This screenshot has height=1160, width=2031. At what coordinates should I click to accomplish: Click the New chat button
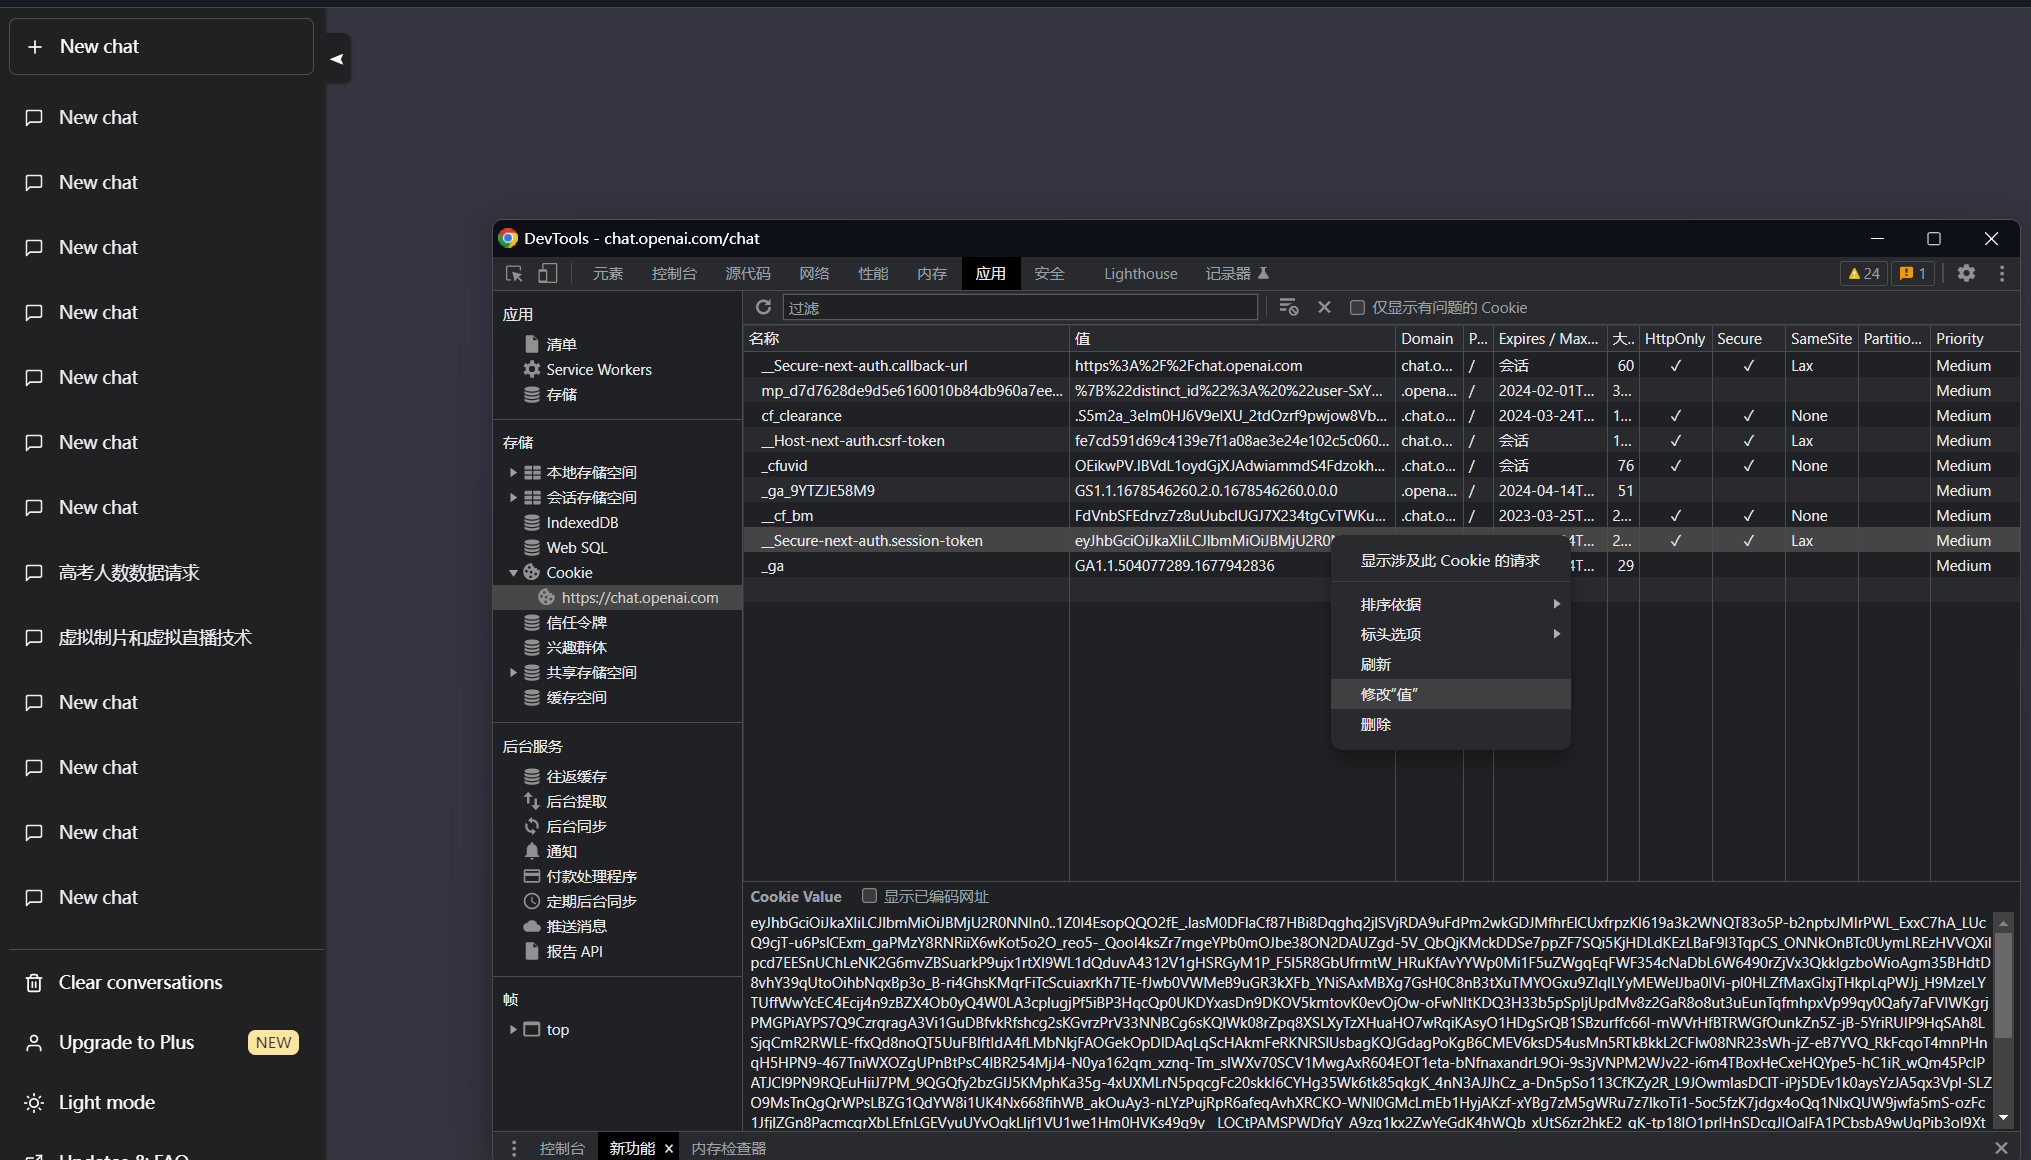point(161,47)
